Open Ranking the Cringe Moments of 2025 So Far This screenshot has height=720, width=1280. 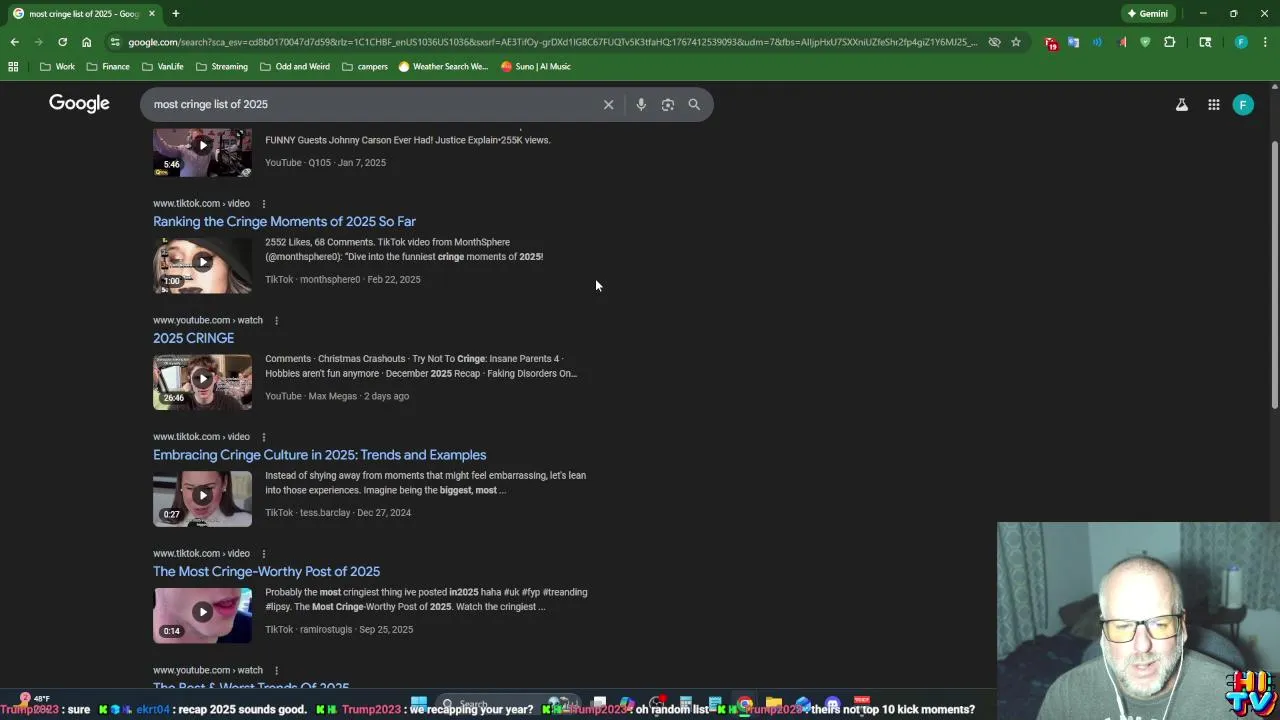(284, 221)
